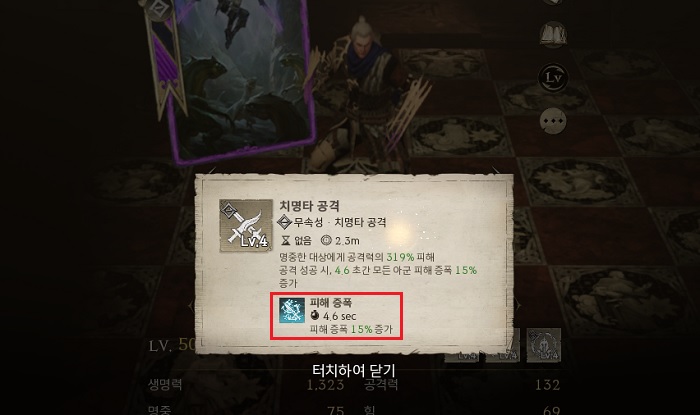Open the book codex icon
Viewport: 700px width, 415px height.
pyautogui.click(x=553, y=34)
